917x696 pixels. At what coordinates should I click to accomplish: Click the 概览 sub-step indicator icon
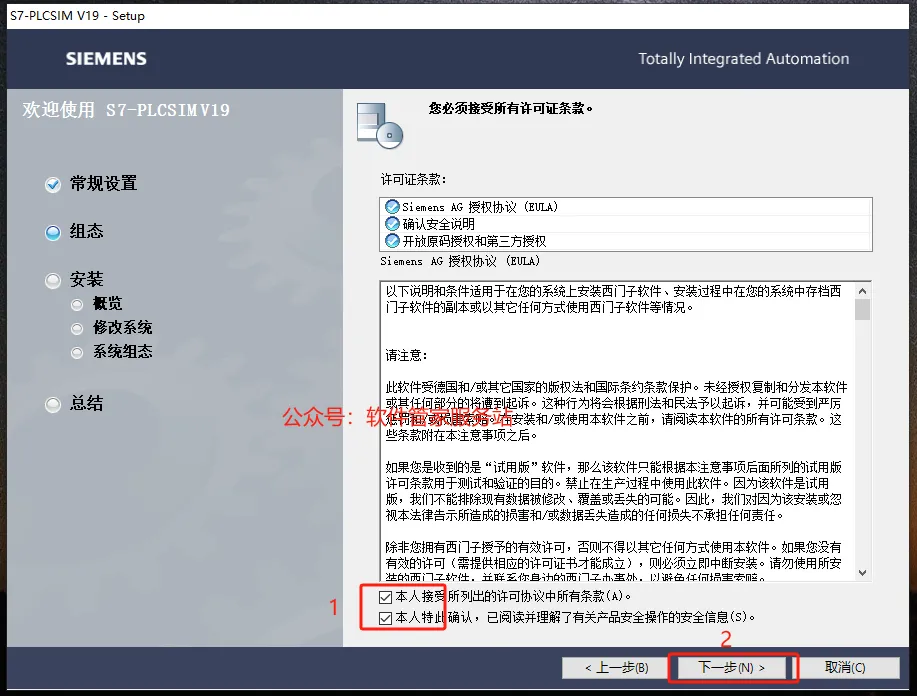pyautogui.click(x=77, y=305)
